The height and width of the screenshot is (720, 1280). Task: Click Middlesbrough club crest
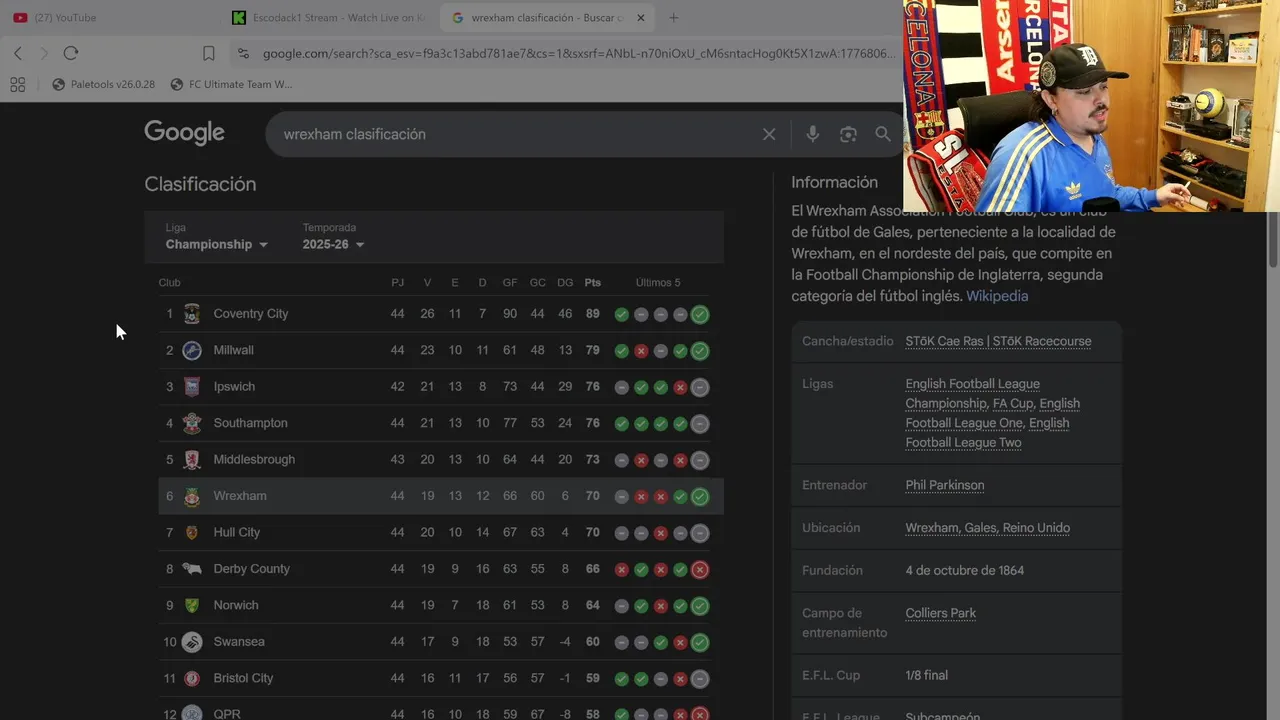coord(192,460)
